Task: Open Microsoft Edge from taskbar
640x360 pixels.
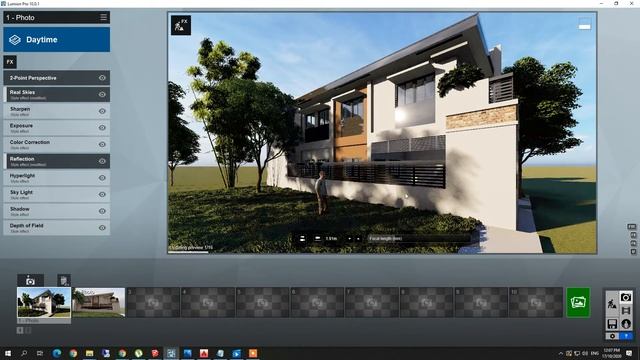Action: pyautogui.click(x=57, y=353)
